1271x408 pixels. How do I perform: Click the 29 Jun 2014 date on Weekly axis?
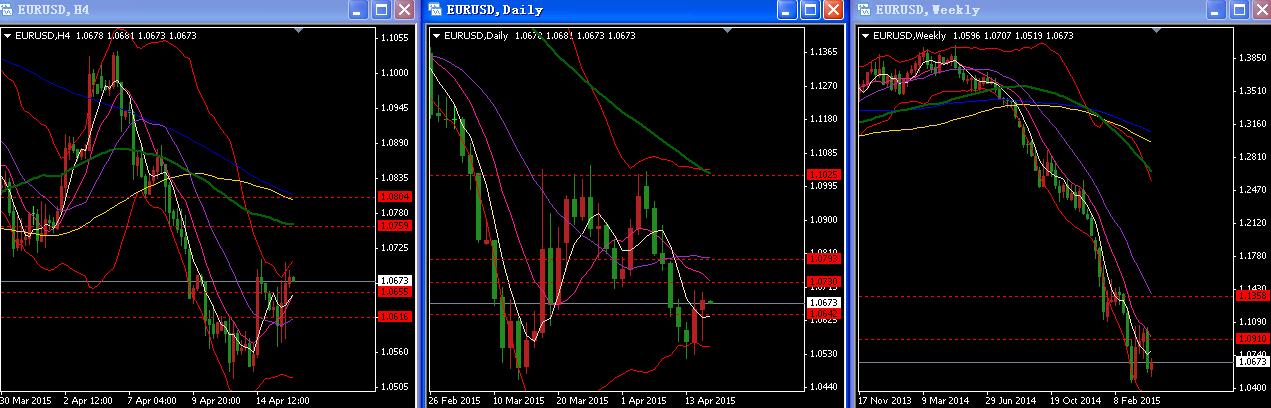(x=1010, y=400)
